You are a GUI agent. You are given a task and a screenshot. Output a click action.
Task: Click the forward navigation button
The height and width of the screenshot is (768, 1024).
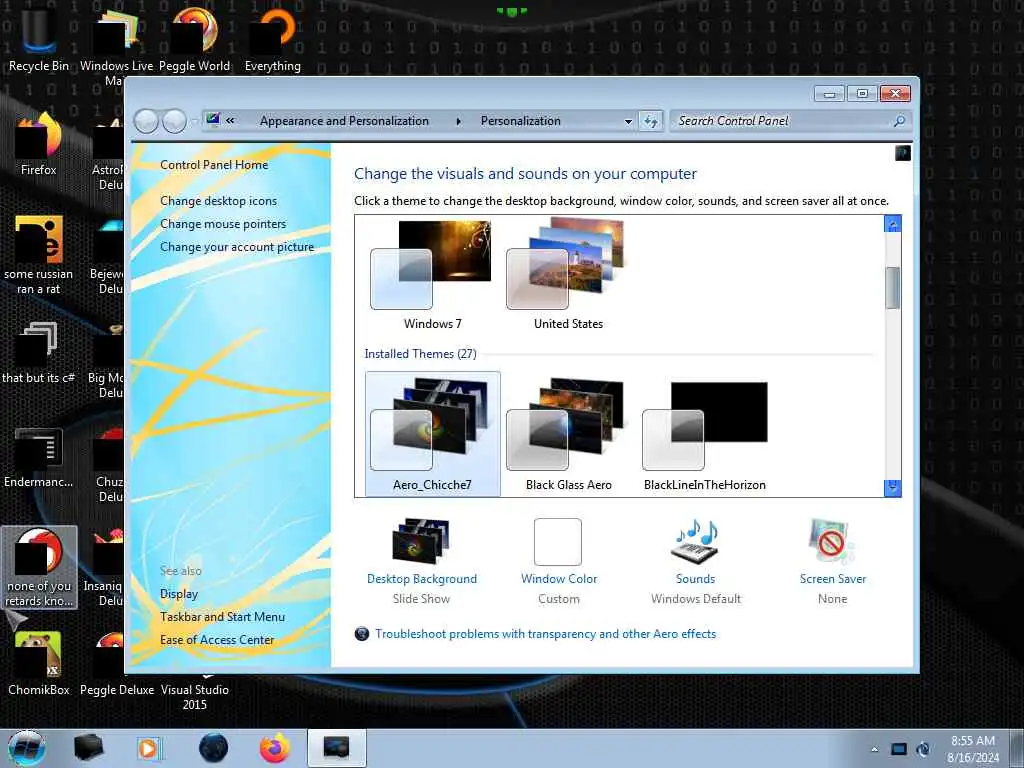[174, 121]
